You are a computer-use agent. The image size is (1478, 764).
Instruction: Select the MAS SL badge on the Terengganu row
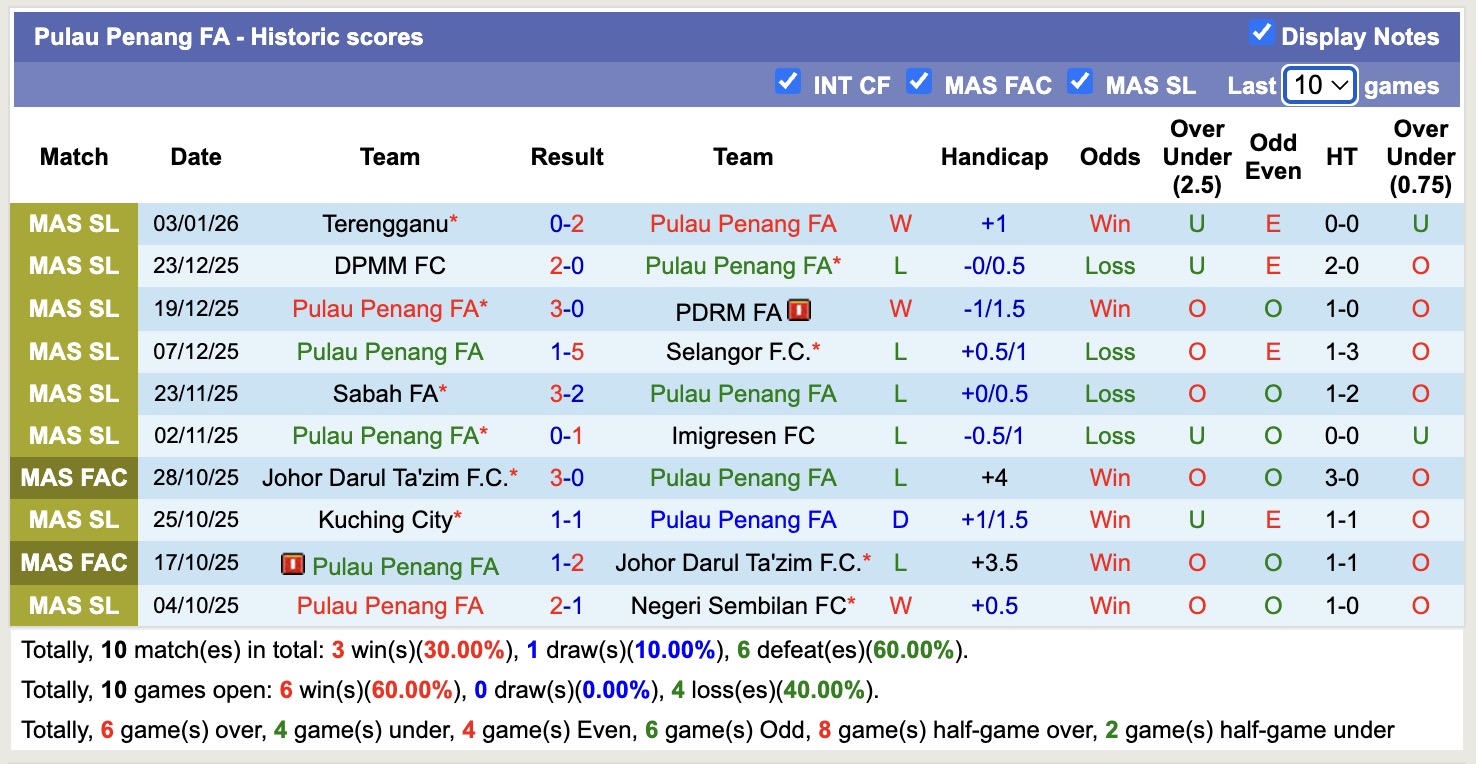(73, 224)
